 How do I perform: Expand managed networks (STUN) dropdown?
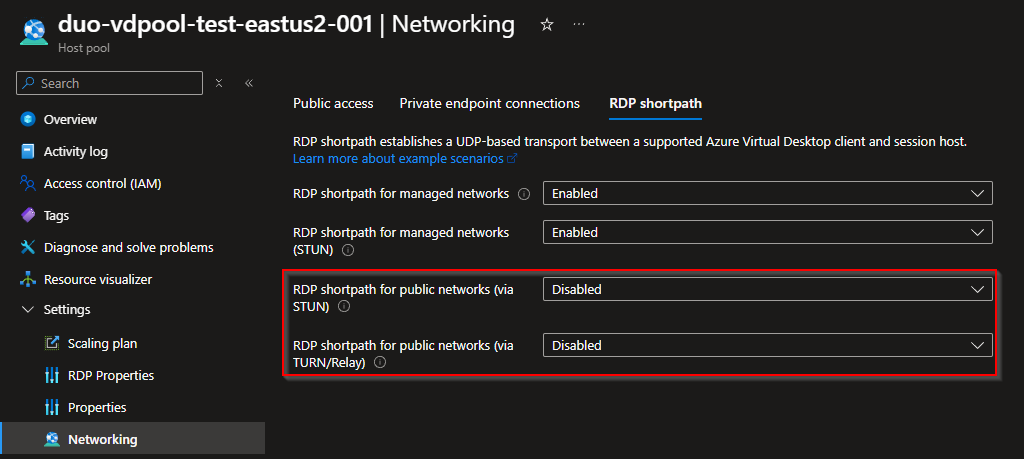pyautogui.click(x=767, y=232)
